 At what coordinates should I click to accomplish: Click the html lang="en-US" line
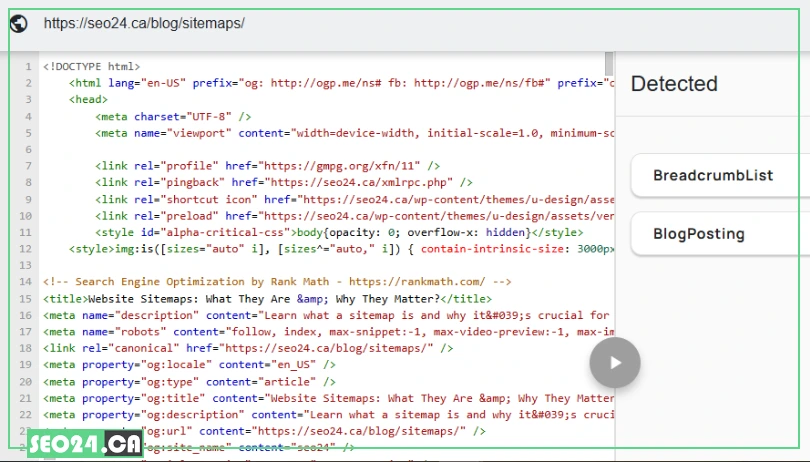(x=341, y=83)
